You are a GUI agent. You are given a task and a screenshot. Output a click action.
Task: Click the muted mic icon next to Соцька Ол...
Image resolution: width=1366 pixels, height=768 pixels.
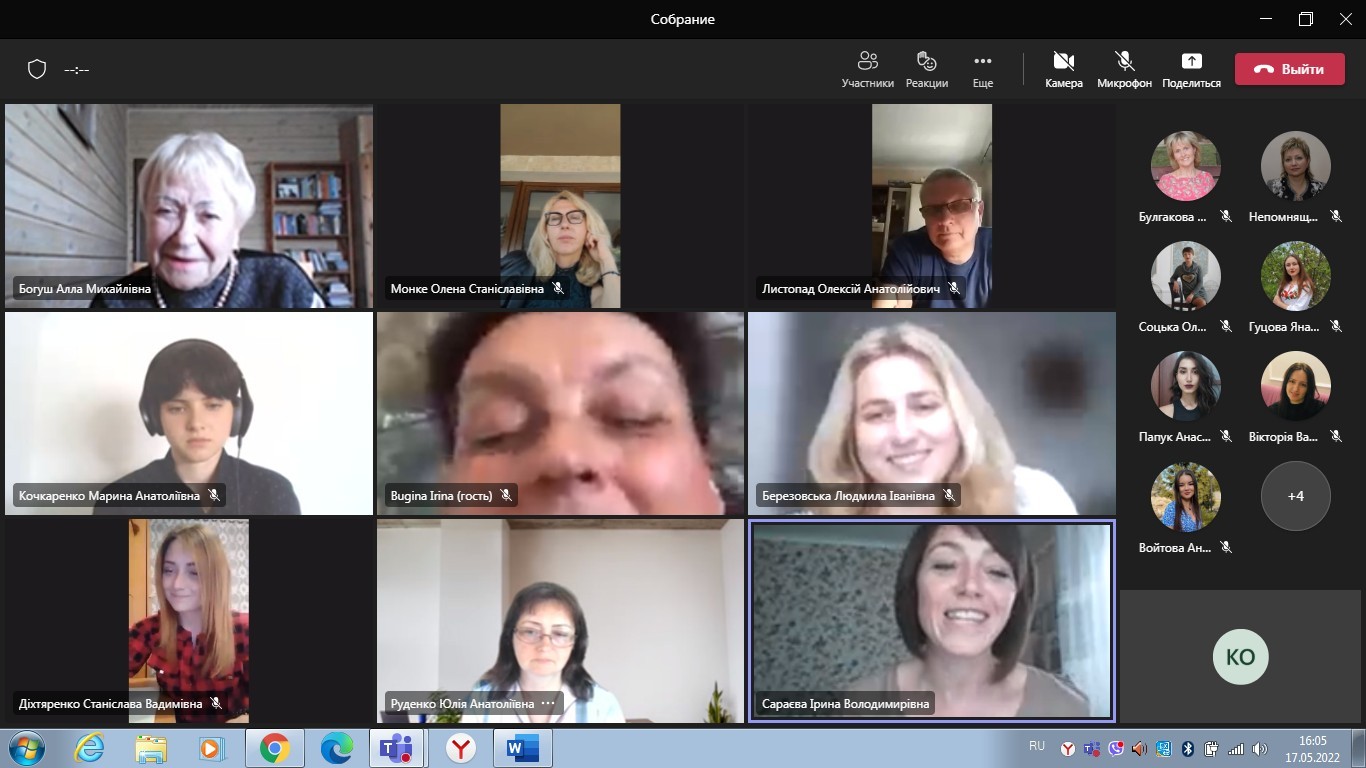[1226, 326]
